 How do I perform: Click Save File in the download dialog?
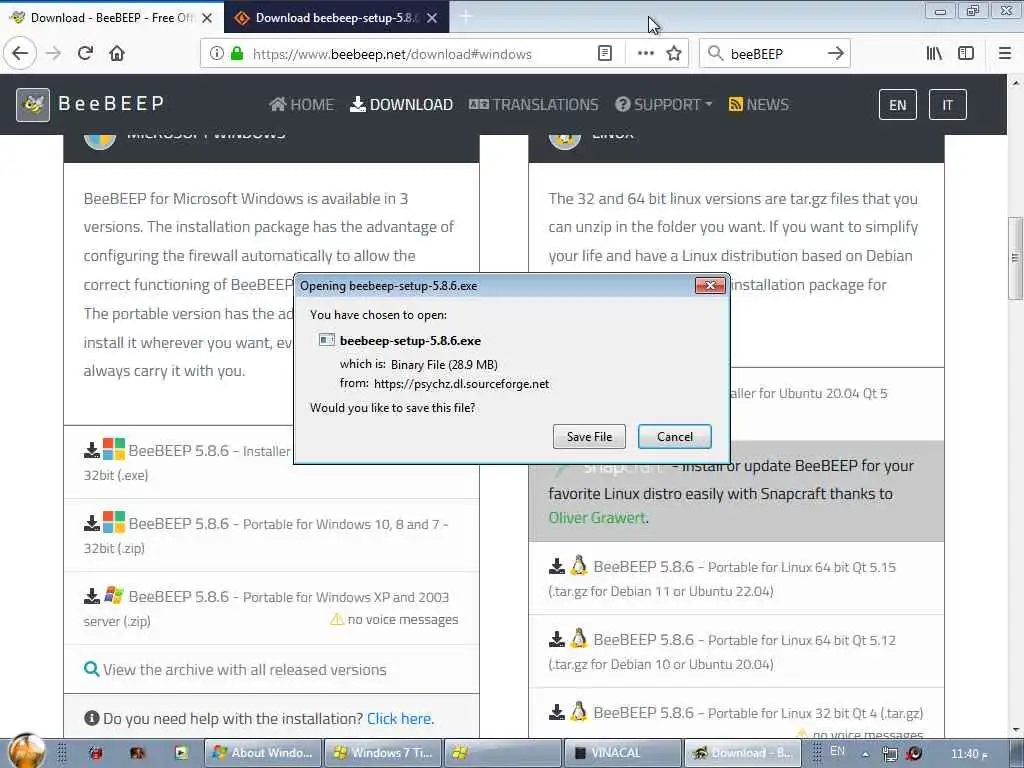coord(588,436)
